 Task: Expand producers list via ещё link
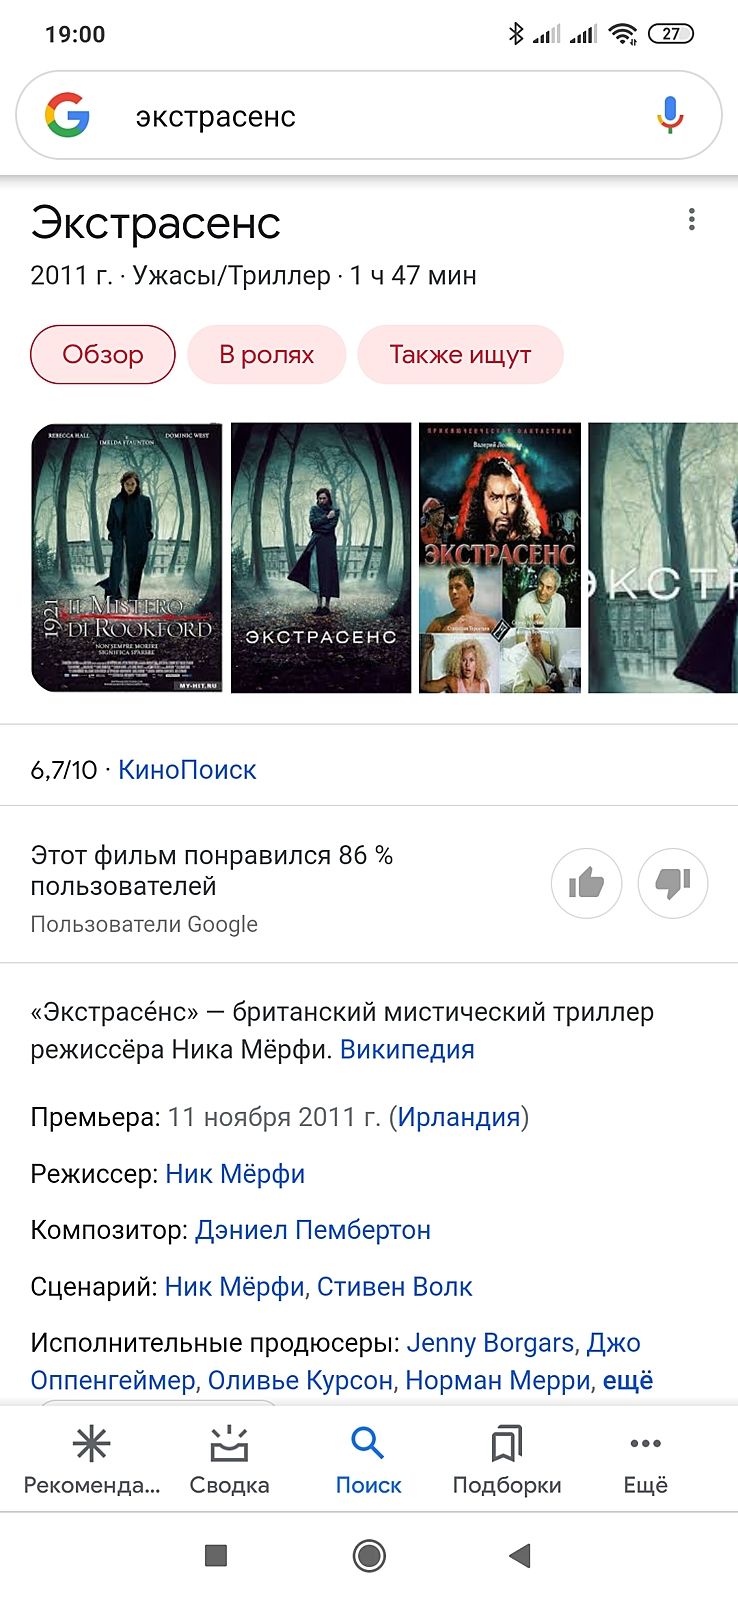coord(627,1380)
